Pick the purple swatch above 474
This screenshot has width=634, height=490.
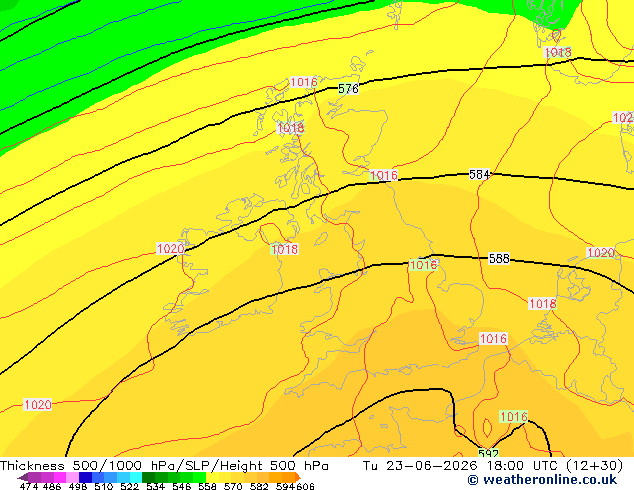(34, 477)
